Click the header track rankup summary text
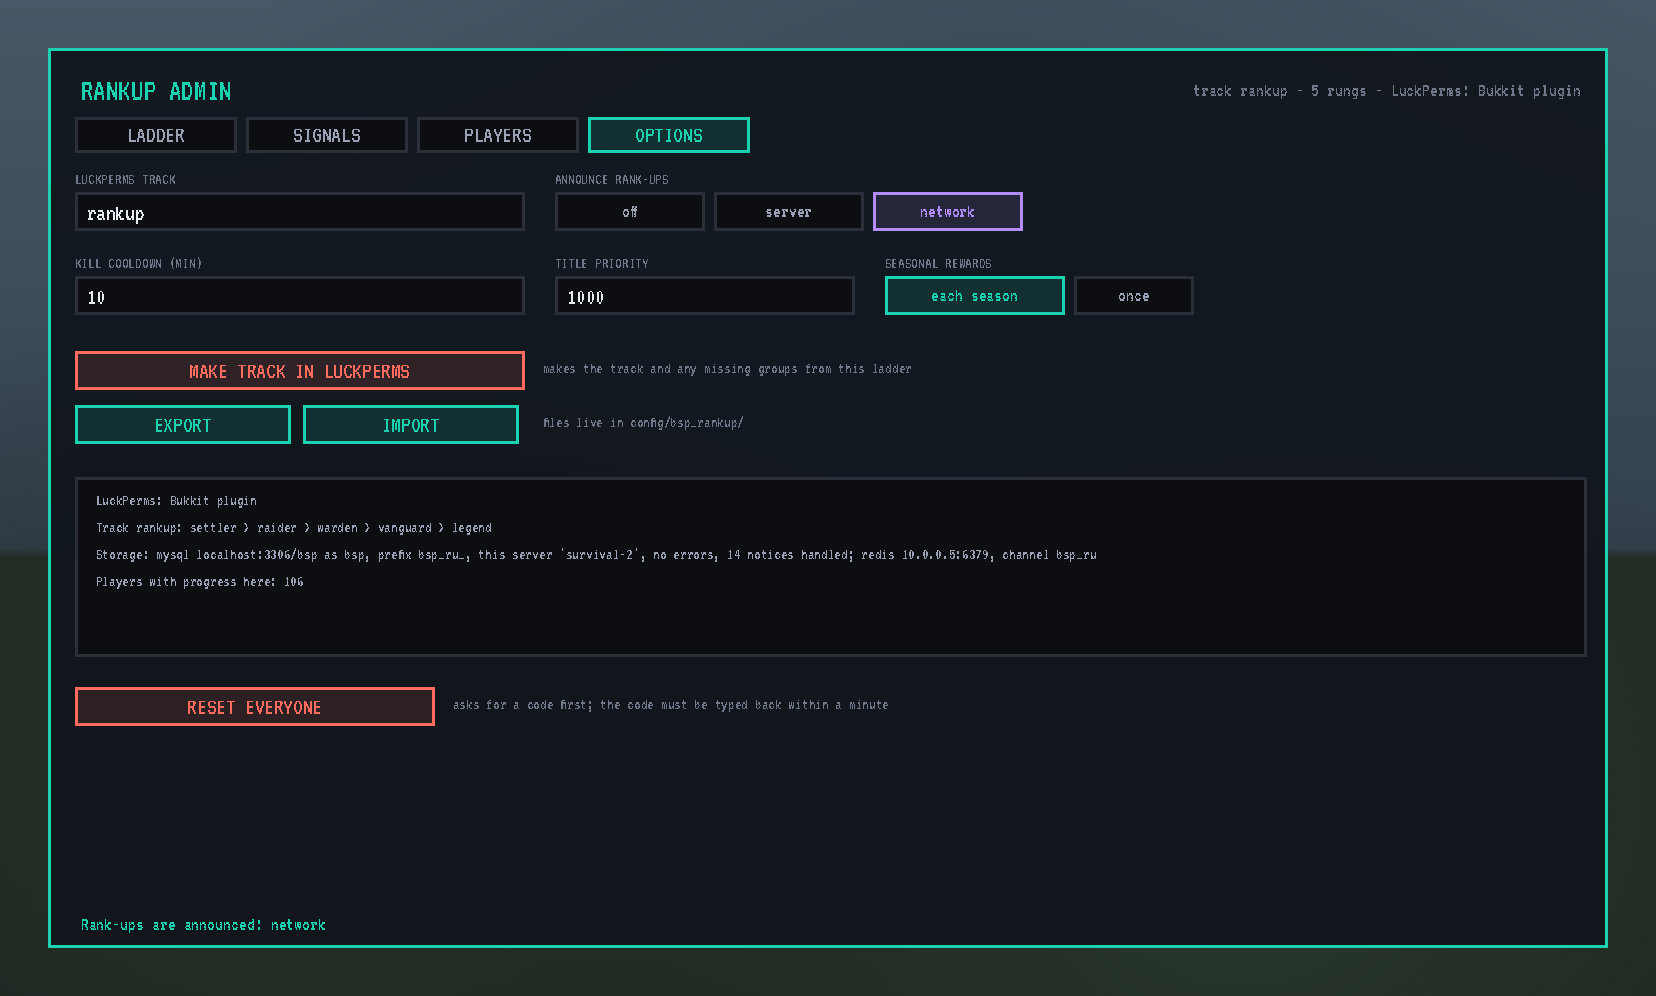 [1387, 91]
